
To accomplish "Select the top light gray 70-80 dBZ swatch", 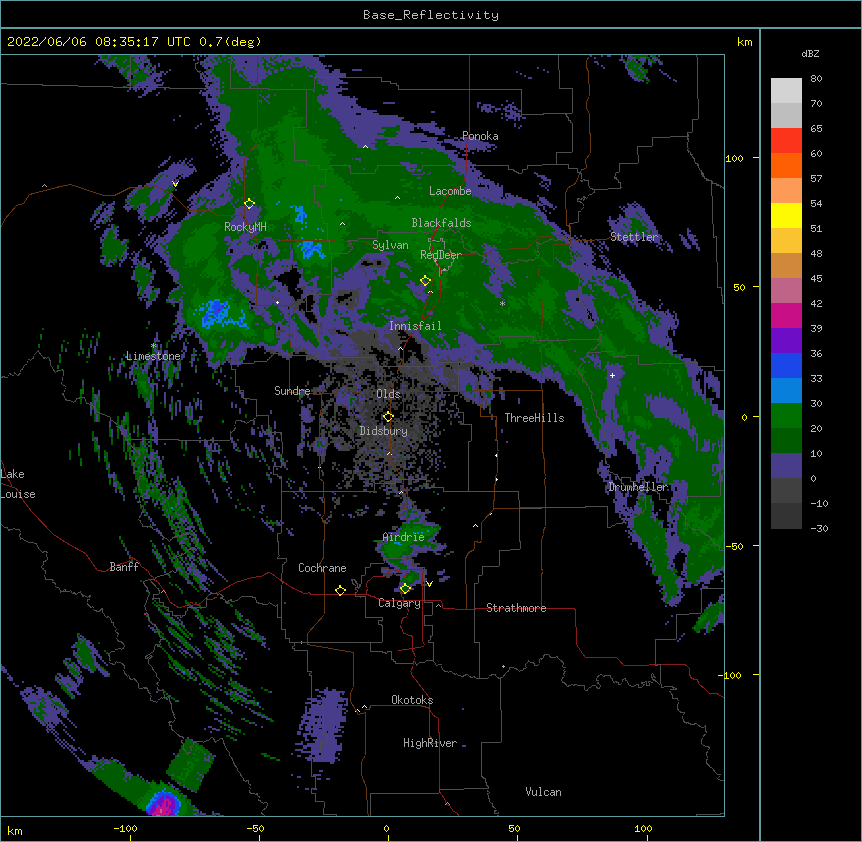I will coord(786,91).
